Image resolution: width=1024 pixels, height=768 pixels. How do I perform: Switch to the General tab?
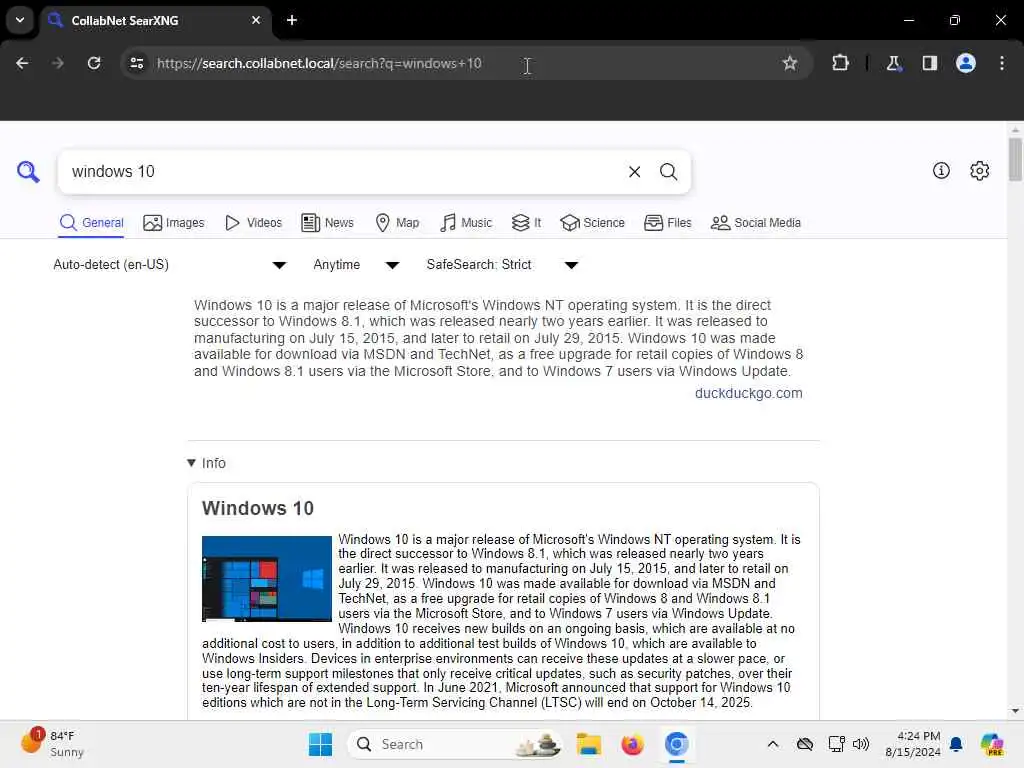[91, 223]
